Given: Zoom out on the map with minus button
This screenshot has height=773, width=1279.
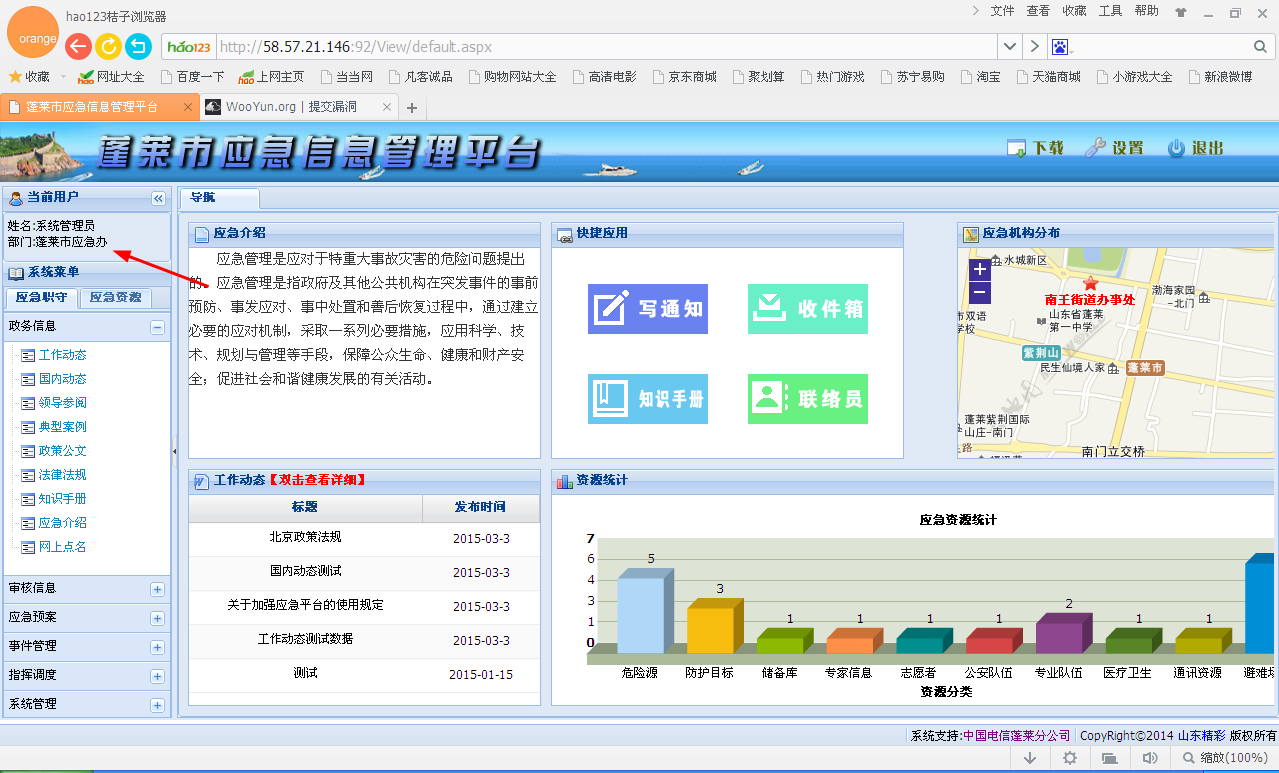Looking at the screenshot, I should point(980,292).
